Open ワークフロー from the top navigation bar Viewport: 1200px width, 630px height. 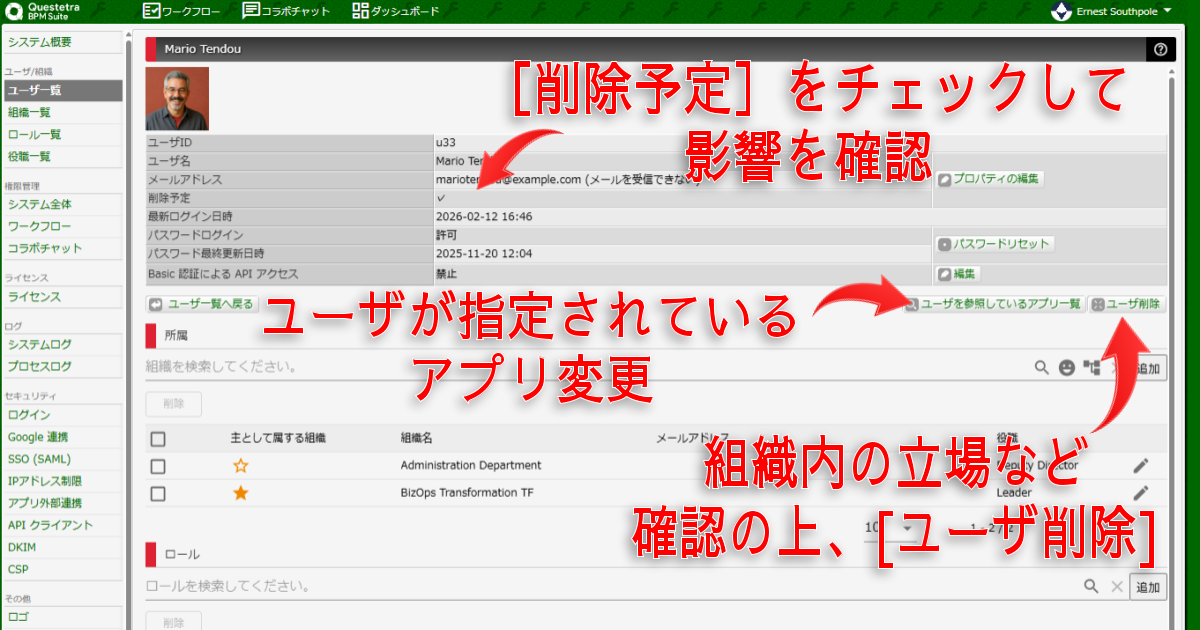point(182,12)
